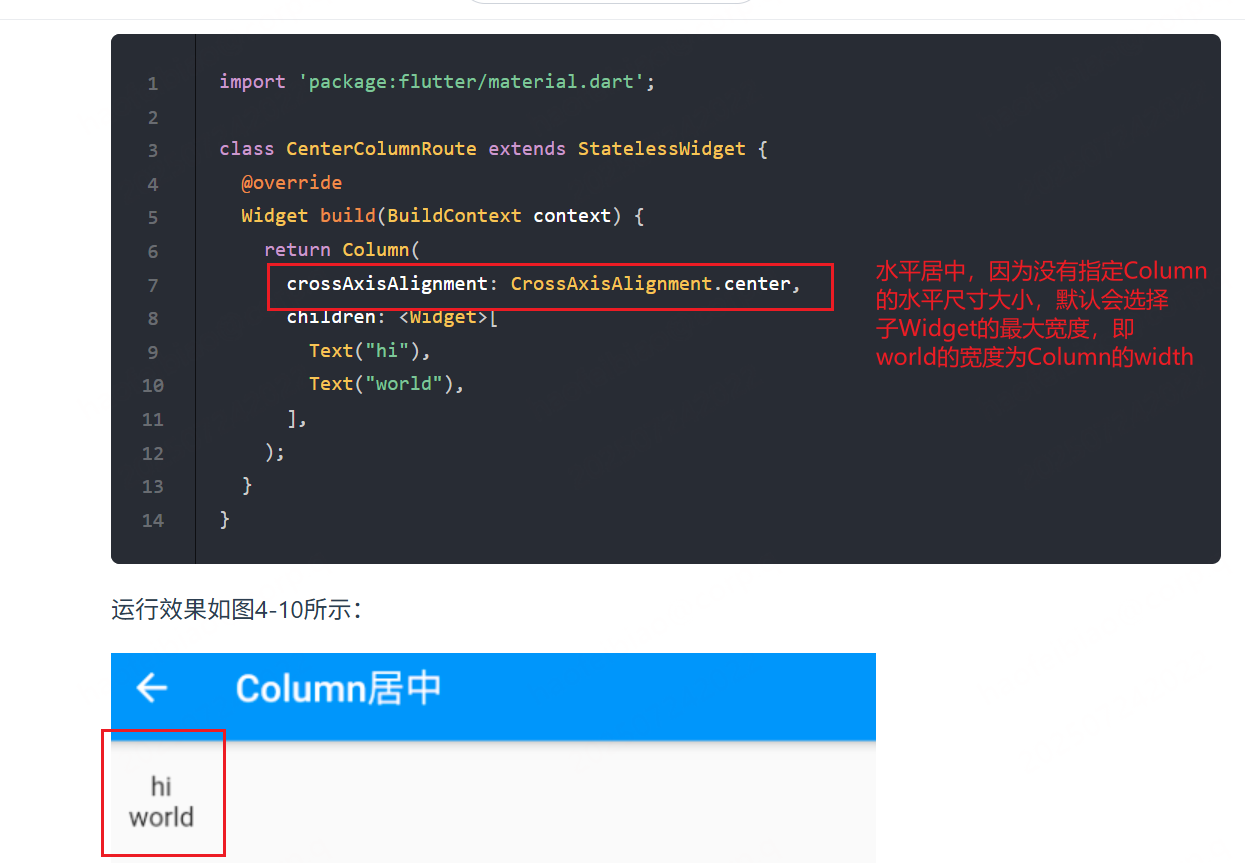Click the "Column居中" app bar title
Screen dimensions: 1245x863
click(338, 689)
